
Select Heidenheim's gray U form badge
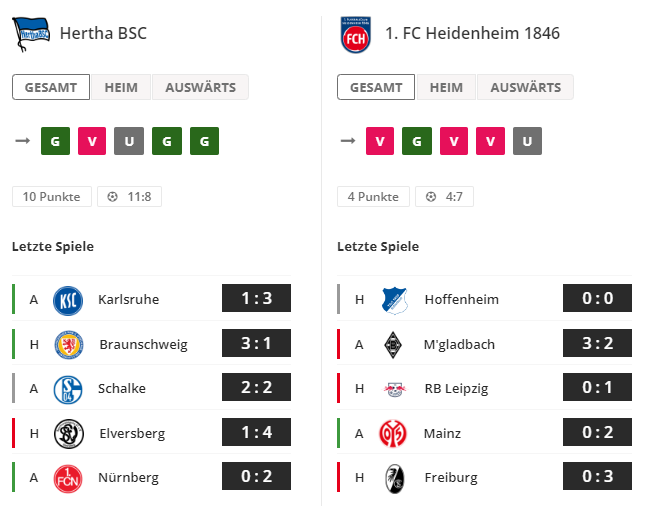(x=527, y=141)
